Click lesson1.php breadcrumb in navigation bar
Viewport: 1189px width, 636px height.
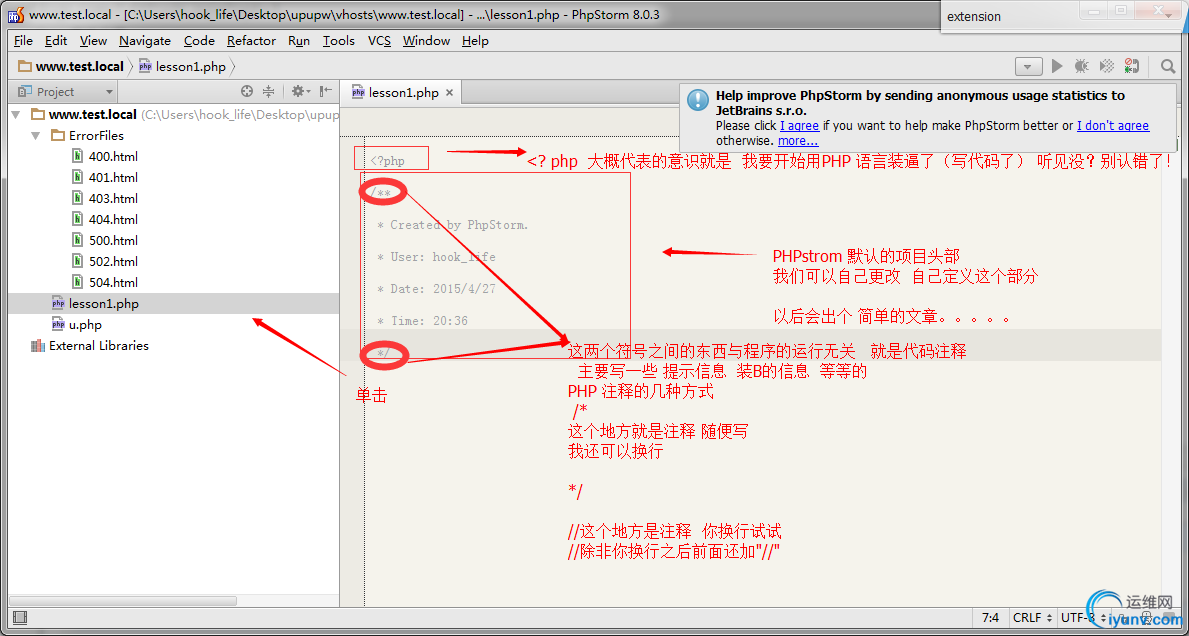click(x=183, y=67)
